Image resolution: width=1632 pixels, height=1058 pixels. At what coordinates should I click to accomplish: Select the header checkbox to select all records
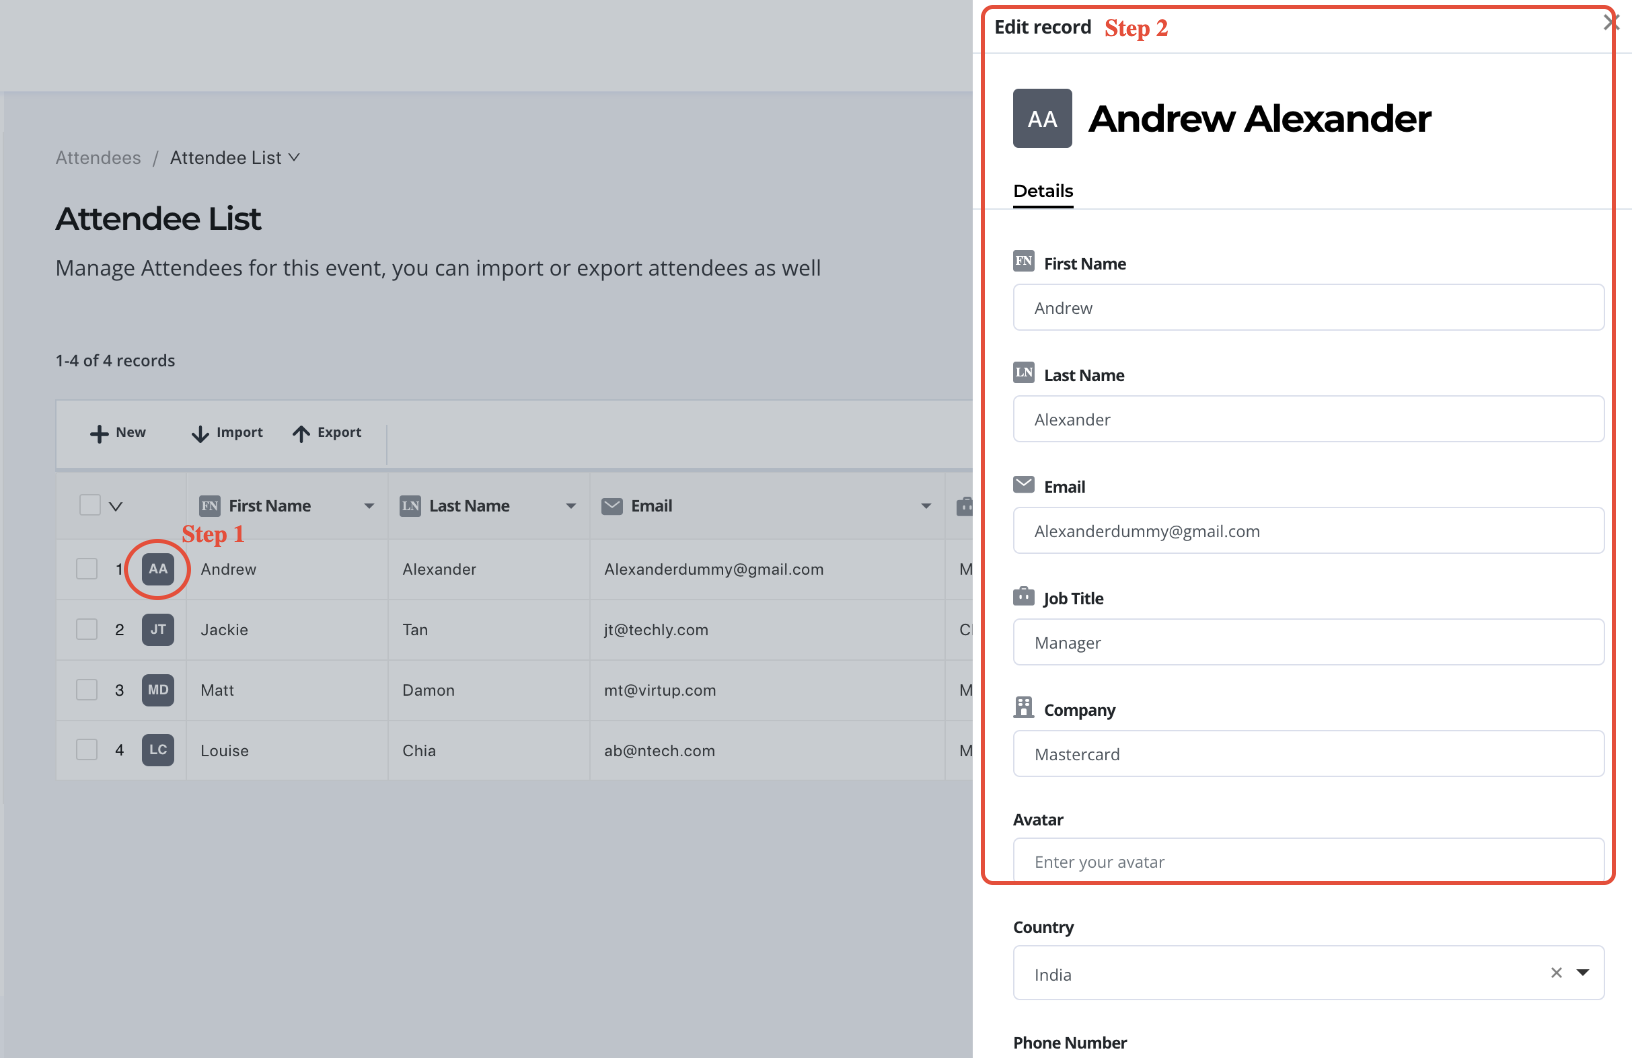89,505
